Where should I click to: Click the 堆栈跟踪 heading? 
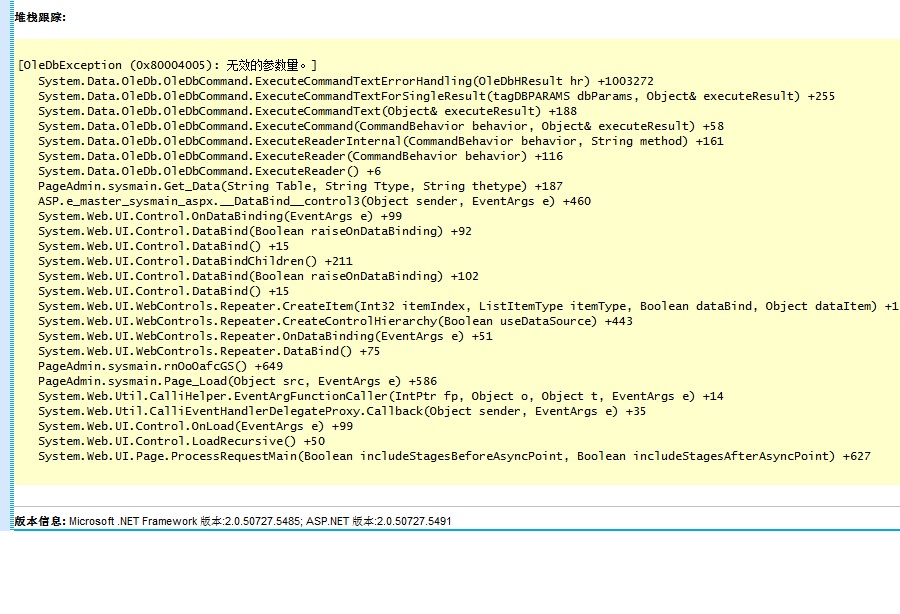coord(41,17)
